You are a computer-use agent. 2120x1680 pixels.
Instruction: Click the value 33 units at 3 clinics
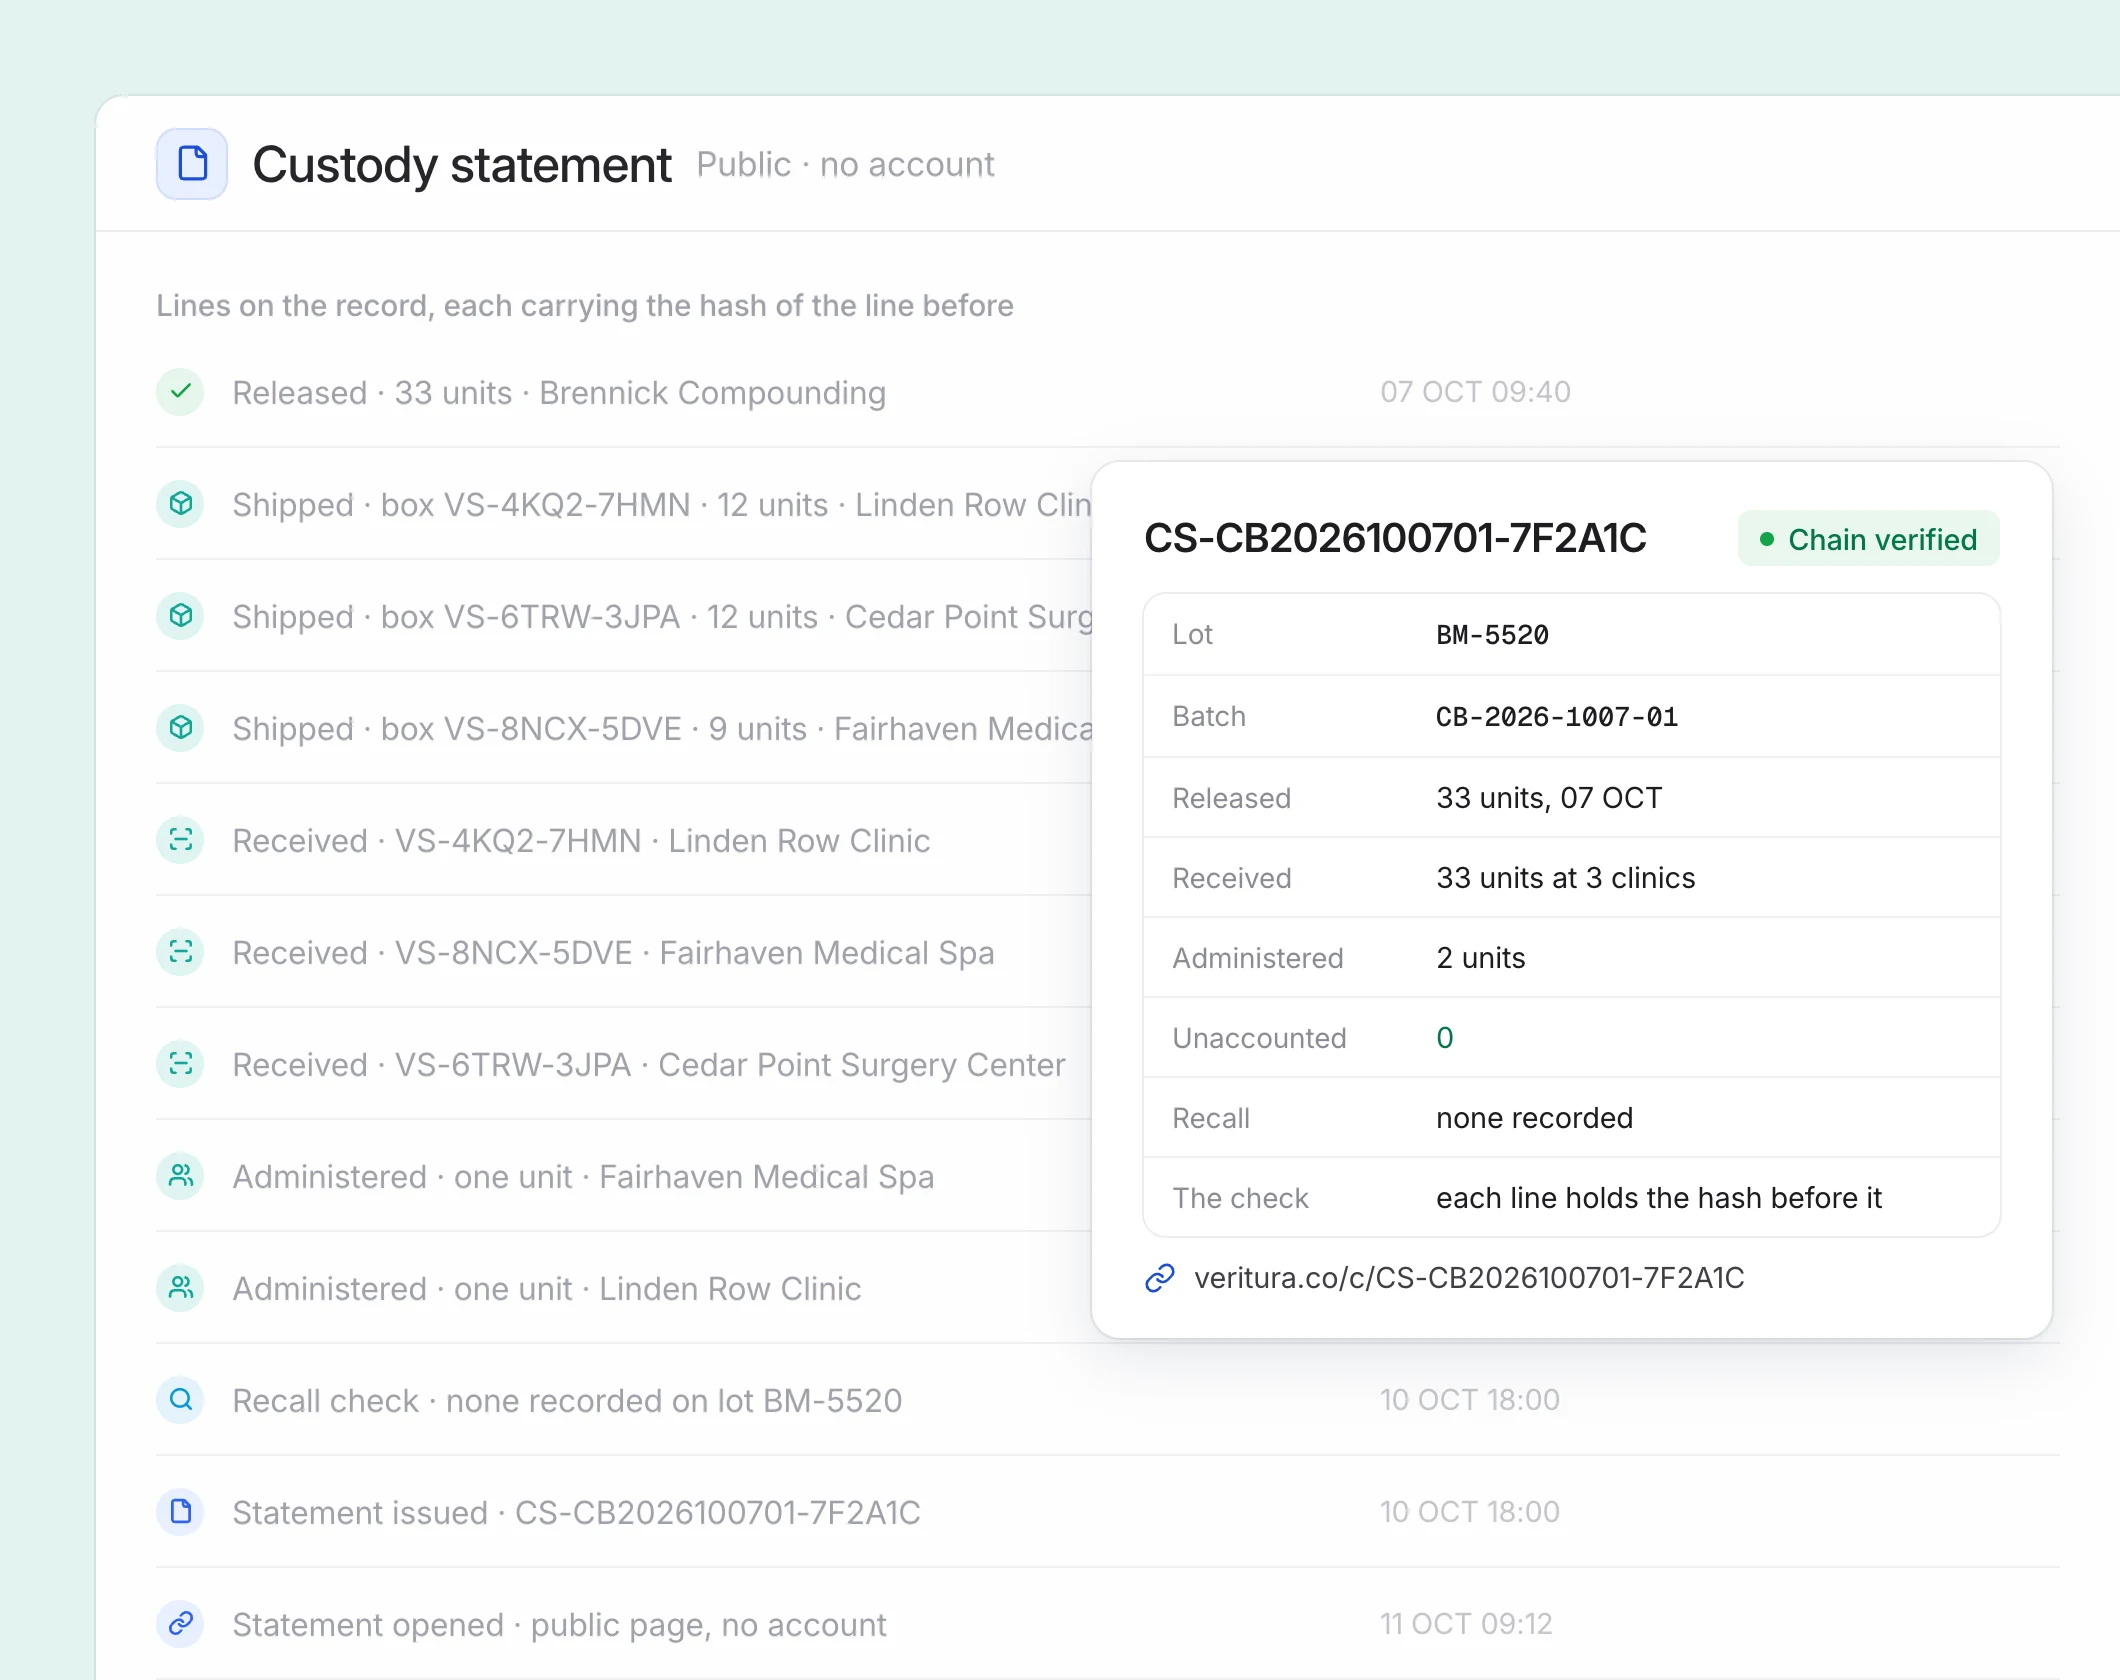[x=1566, y=878]
